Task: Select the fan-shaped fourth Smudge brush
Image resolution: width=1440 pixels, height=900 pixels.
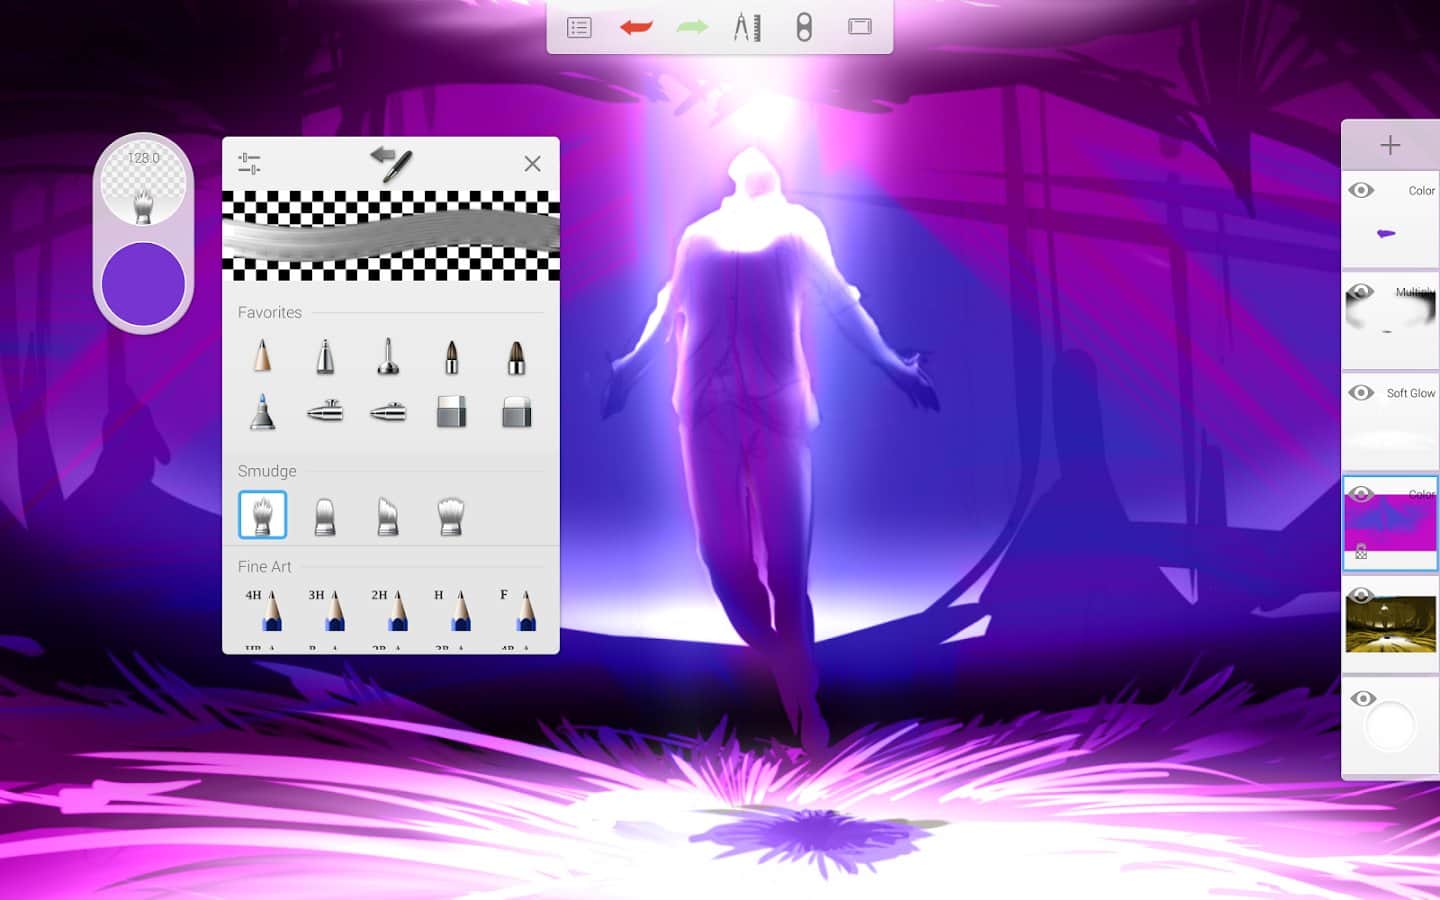Action: tap(451, 516)
